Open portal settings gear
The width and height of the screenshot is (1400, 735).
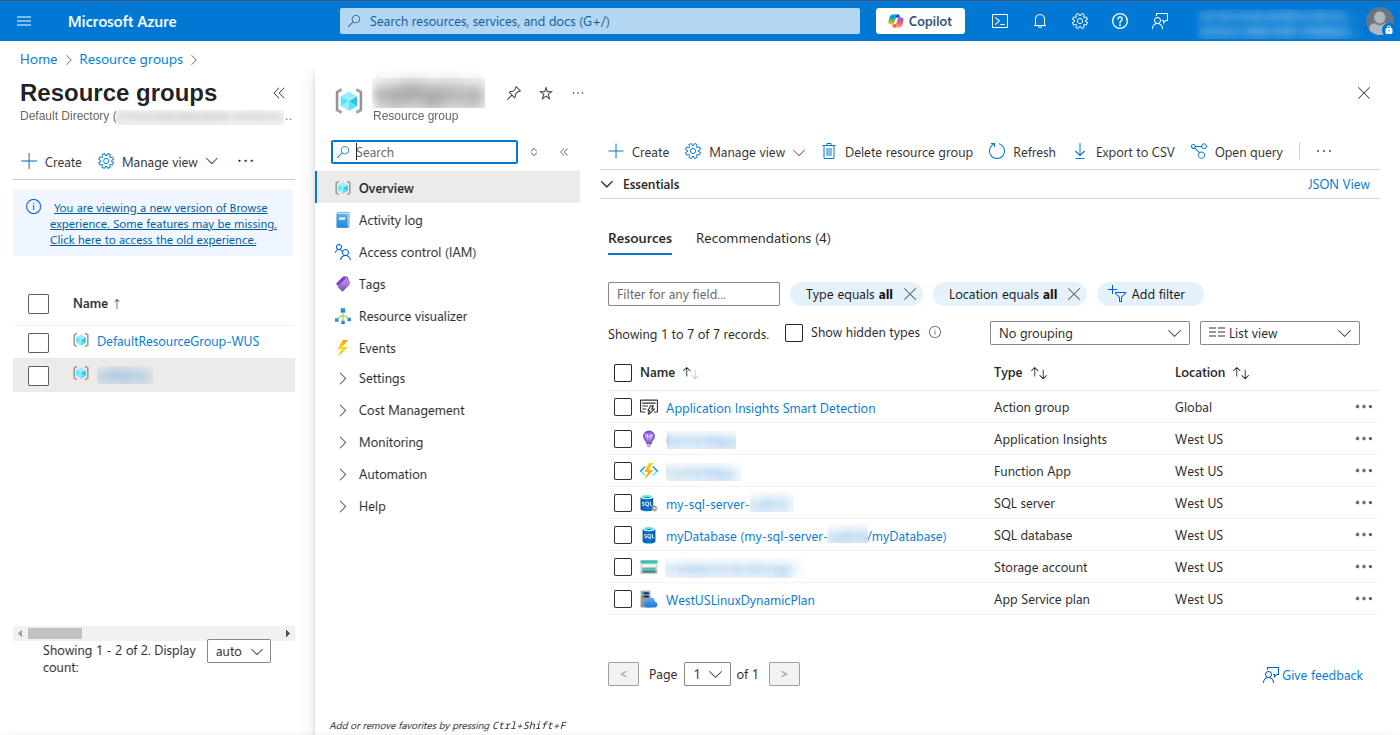(x=1079, y=21)
